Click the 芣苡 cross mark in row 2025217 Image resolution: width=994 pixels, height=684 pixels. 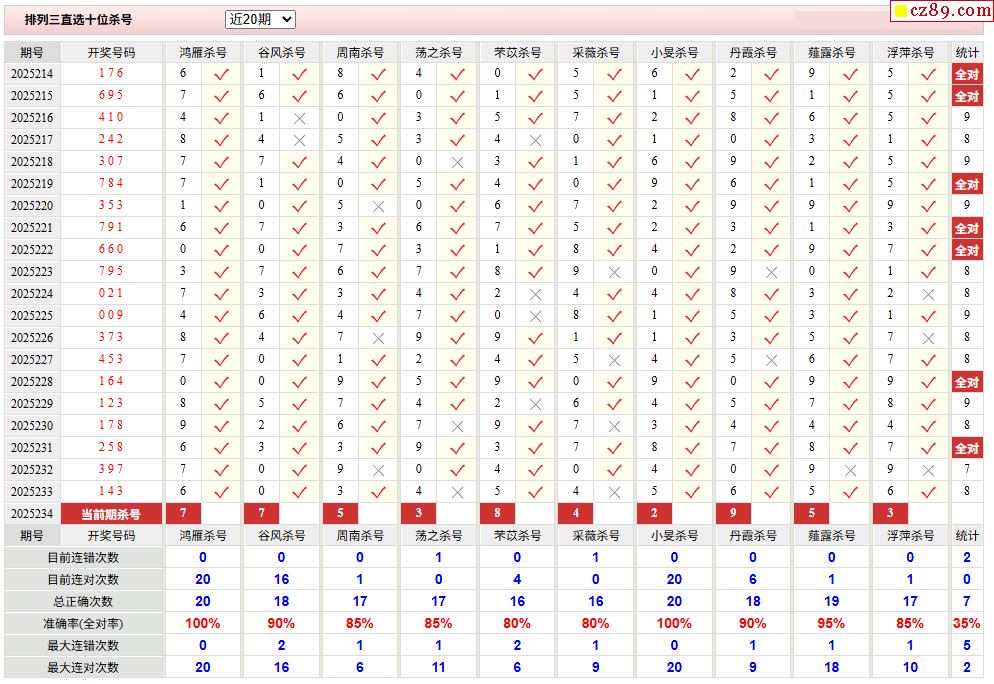[536, 141]
